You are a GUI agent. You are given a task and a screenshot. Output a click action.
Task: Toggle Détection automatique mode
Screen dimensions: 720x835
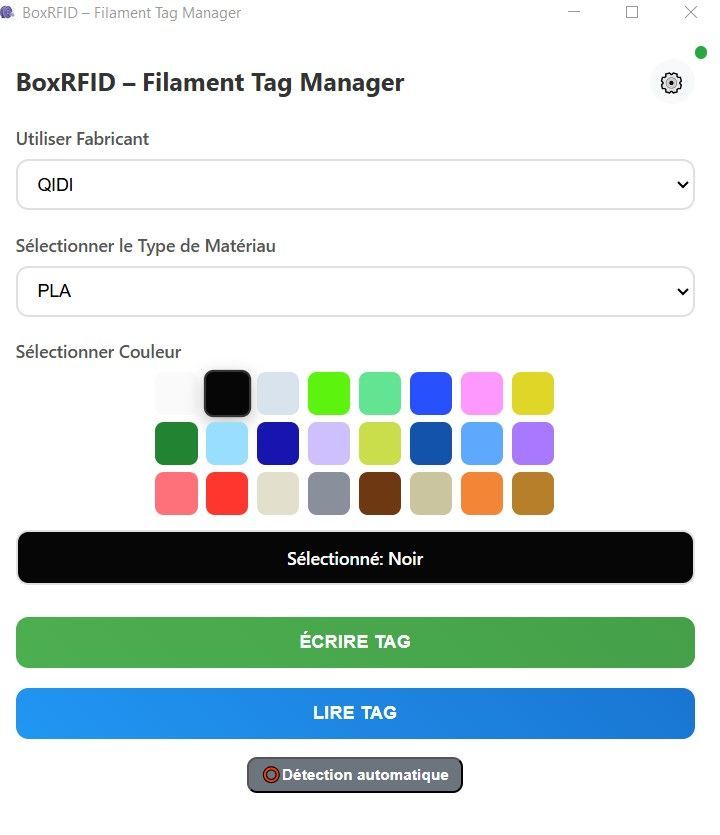[x=355, y=775]
